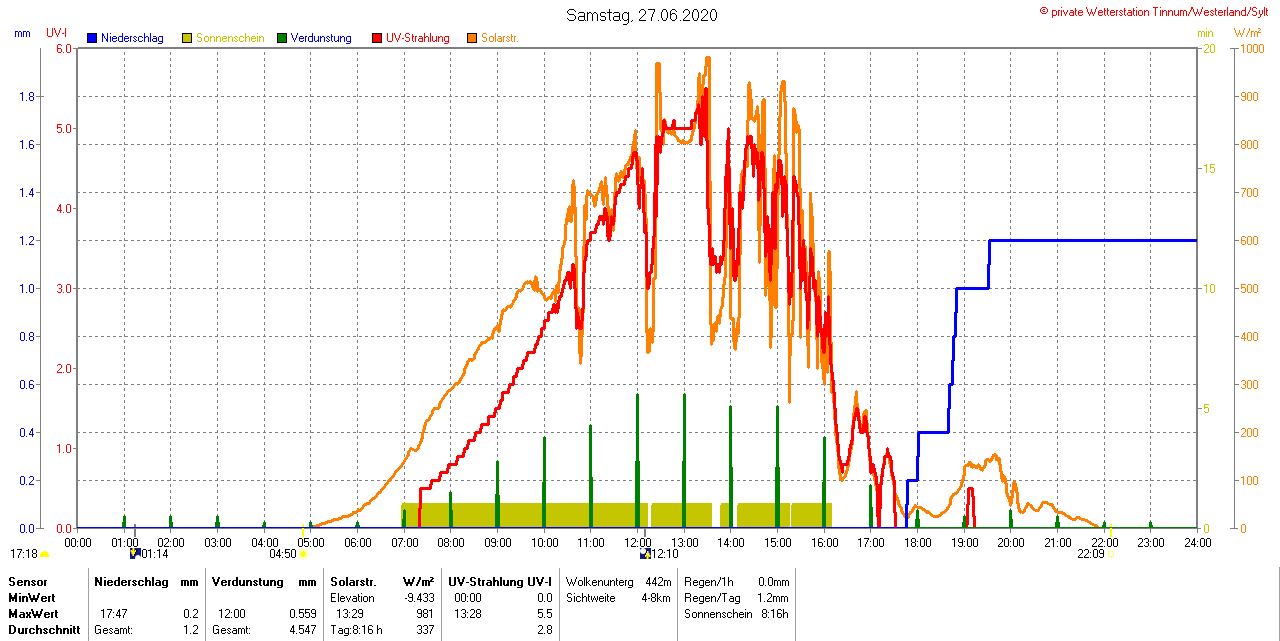Select the Niederschlag legend label
The image size is (1280, 641).
pyautogui.click(x=133, y=38)
